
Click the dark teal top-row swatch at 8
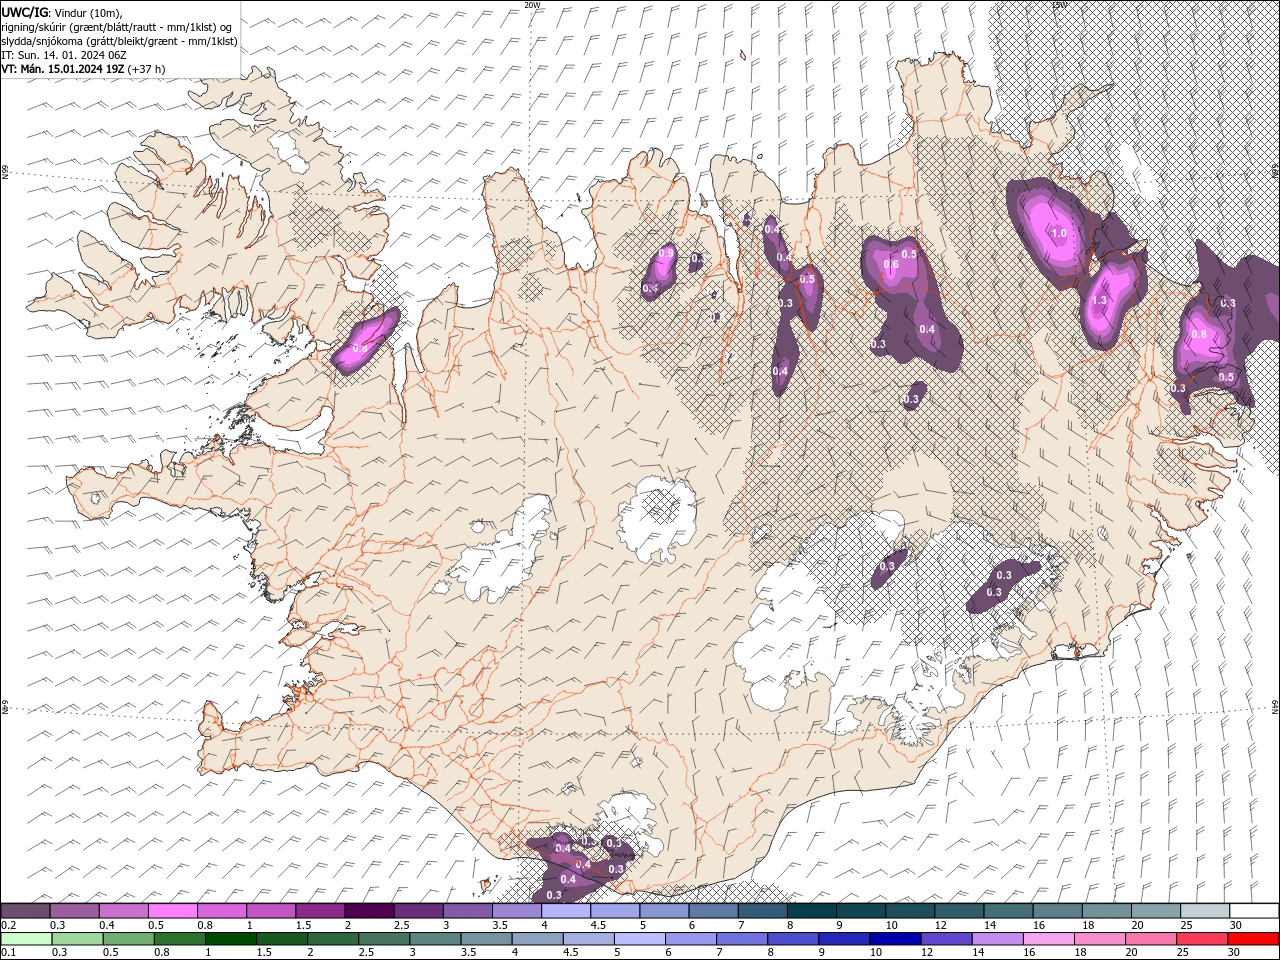[x=810, y=911]
